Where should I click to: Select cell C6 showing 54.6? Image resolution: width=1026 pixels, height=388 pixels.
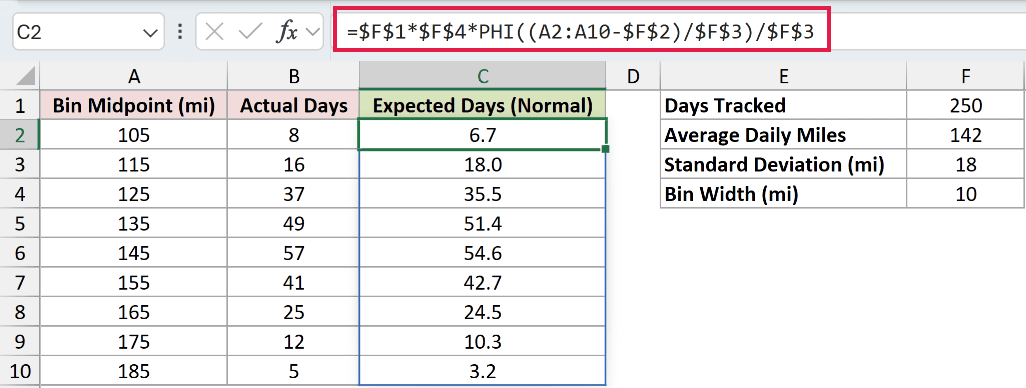482,253
